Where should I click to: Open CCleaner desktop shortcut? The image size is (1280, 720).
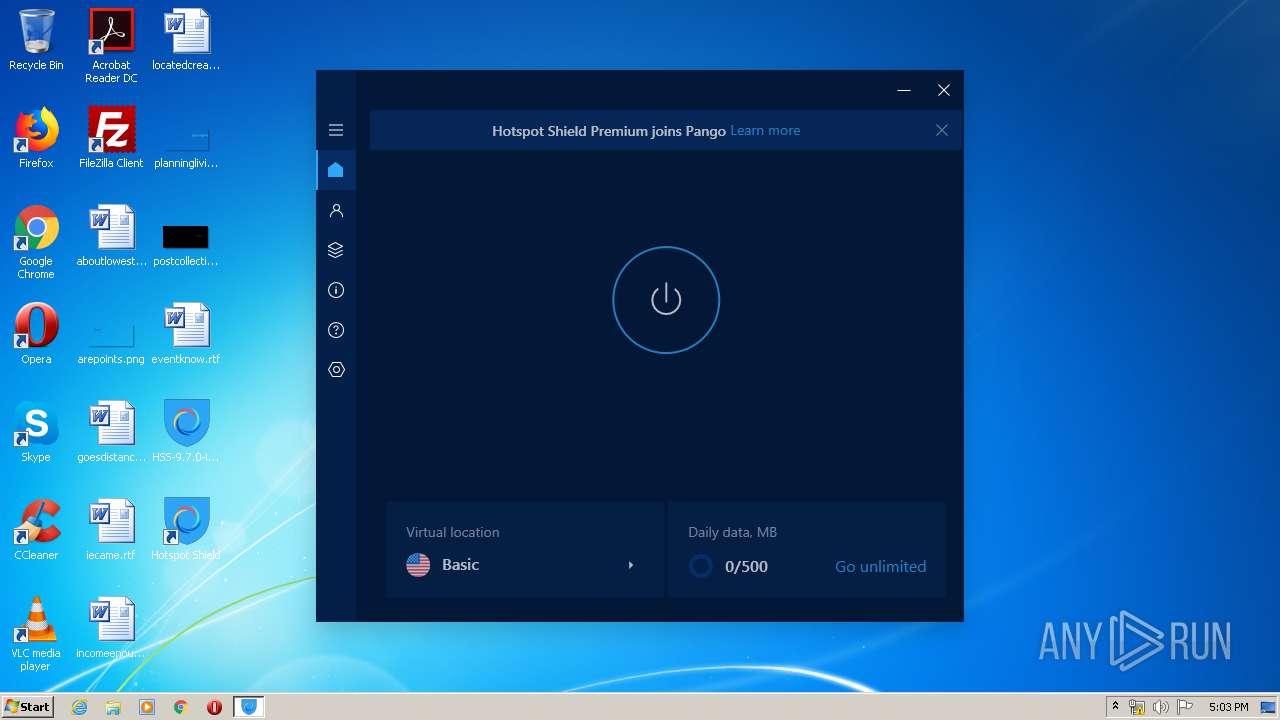click(x=36, y=530)
